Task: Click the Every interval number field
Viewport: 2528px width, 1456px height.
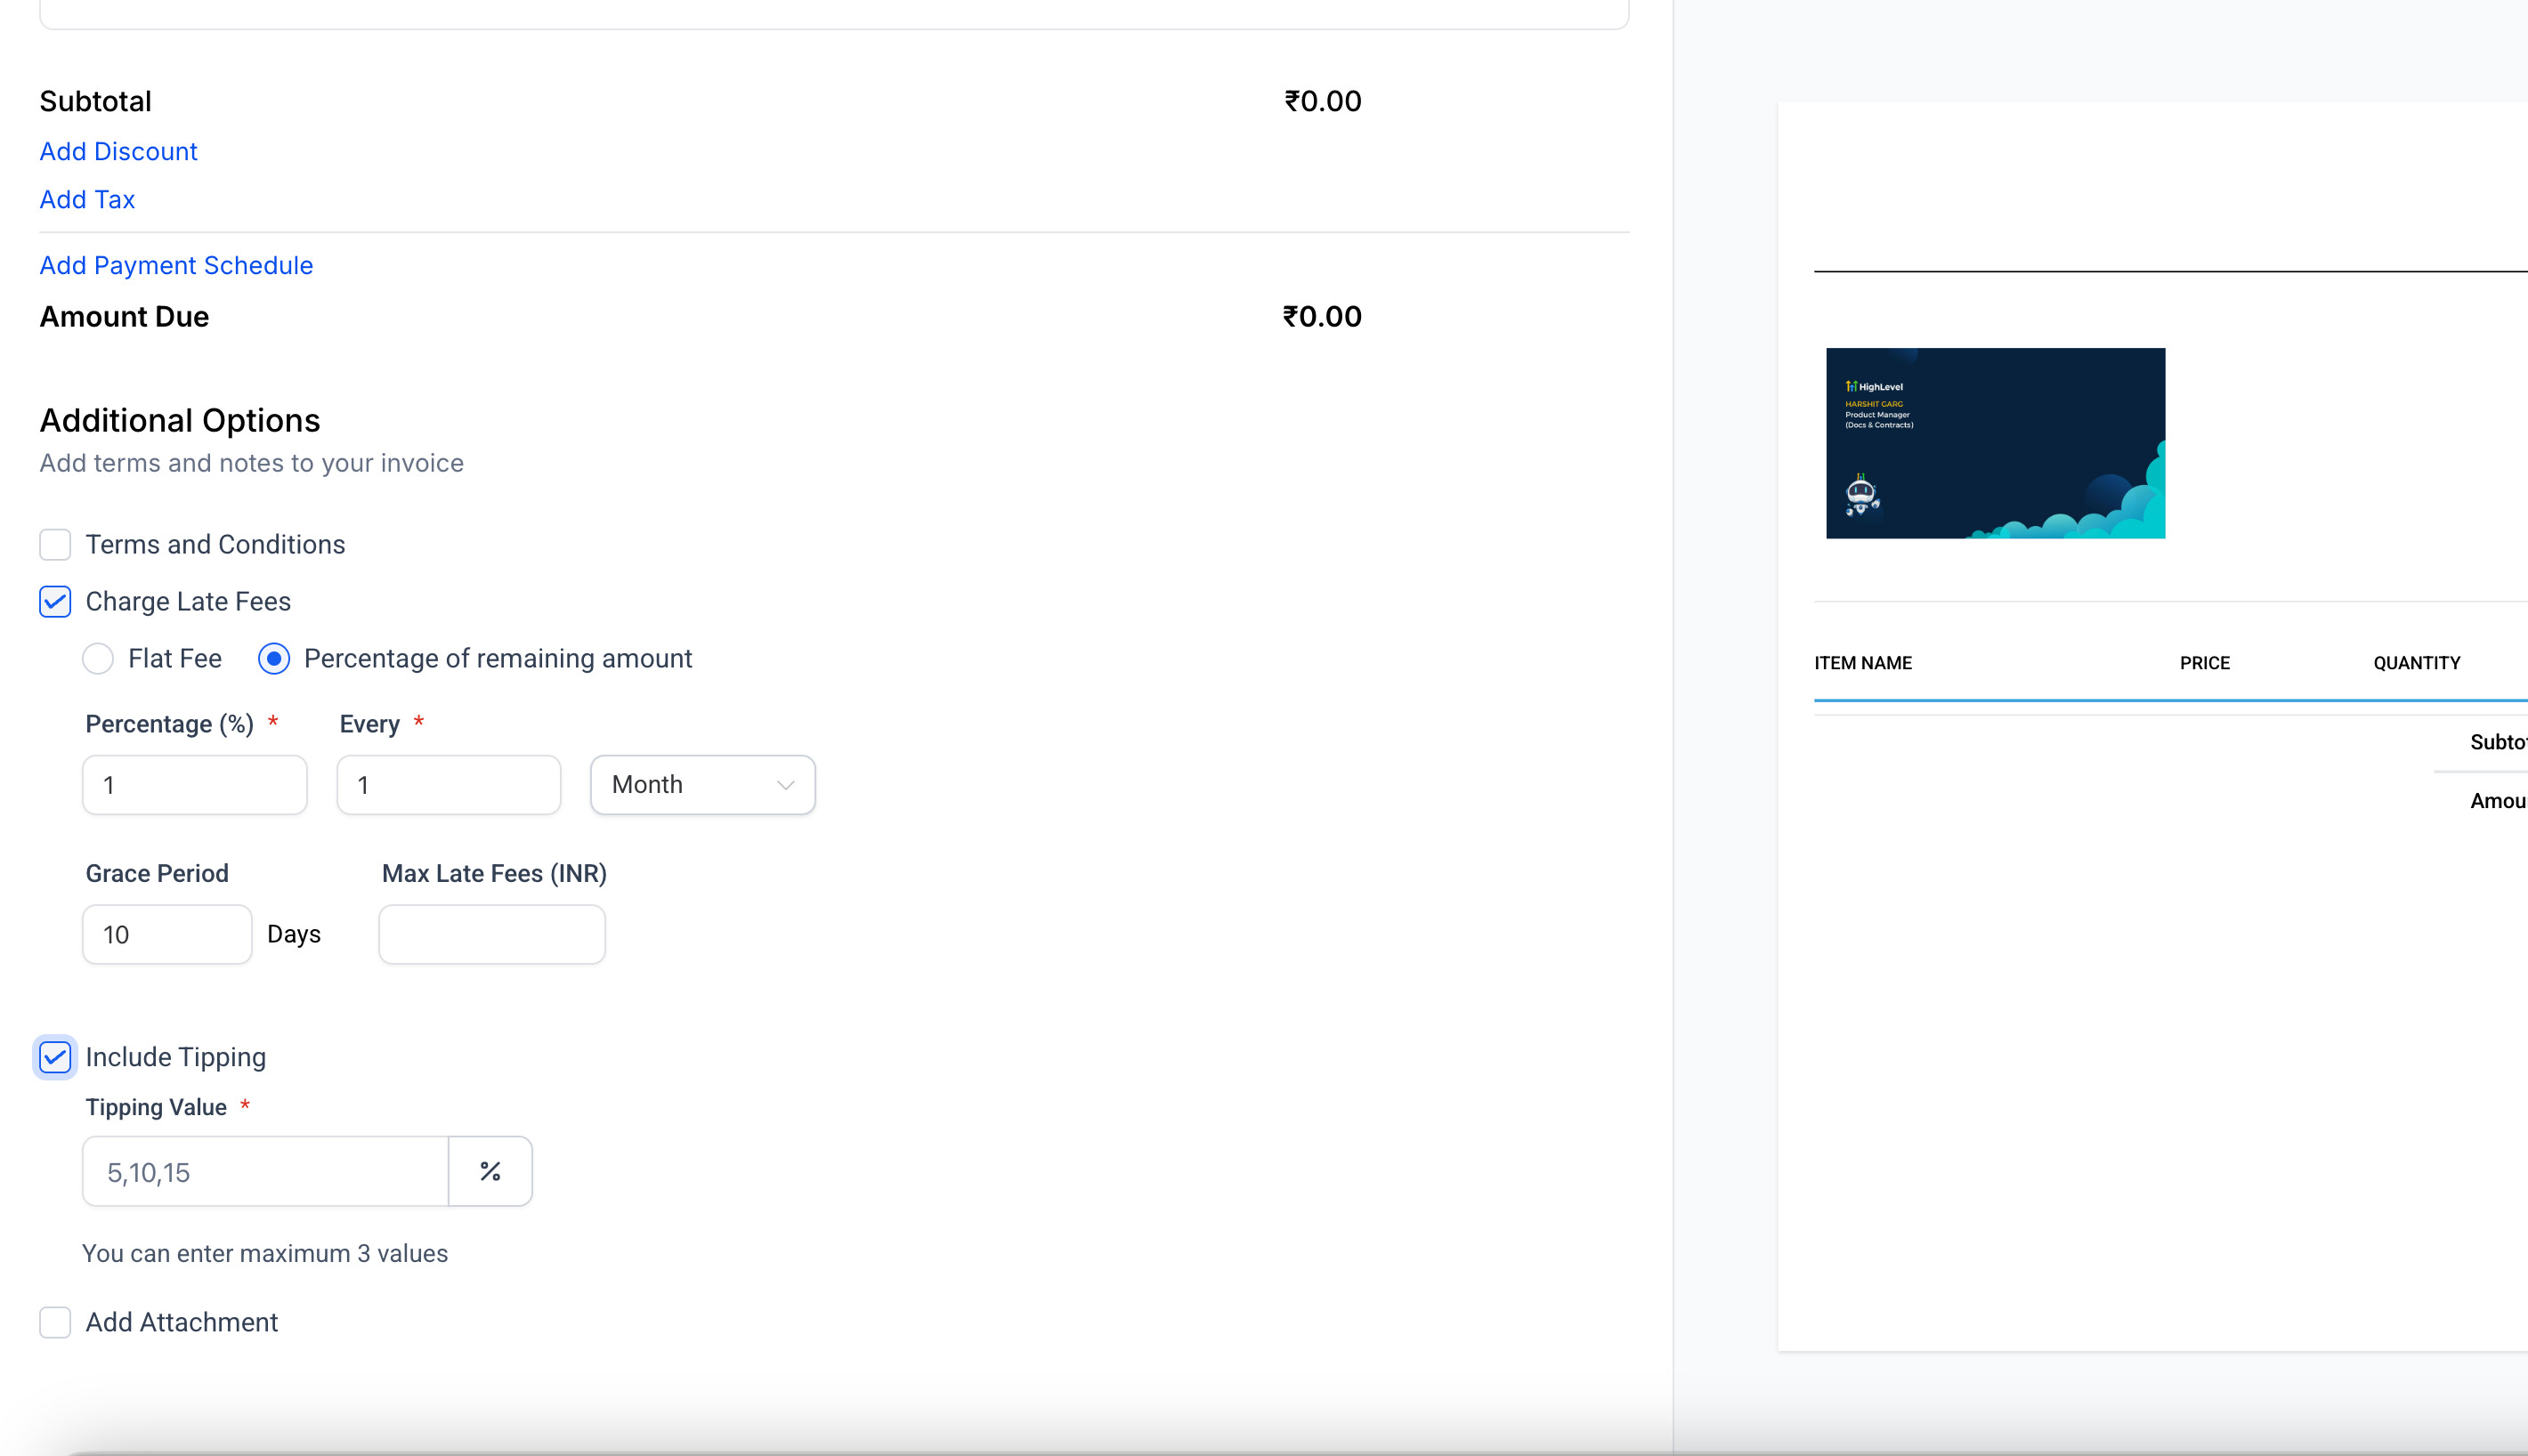Action: [x=448, y=785]
